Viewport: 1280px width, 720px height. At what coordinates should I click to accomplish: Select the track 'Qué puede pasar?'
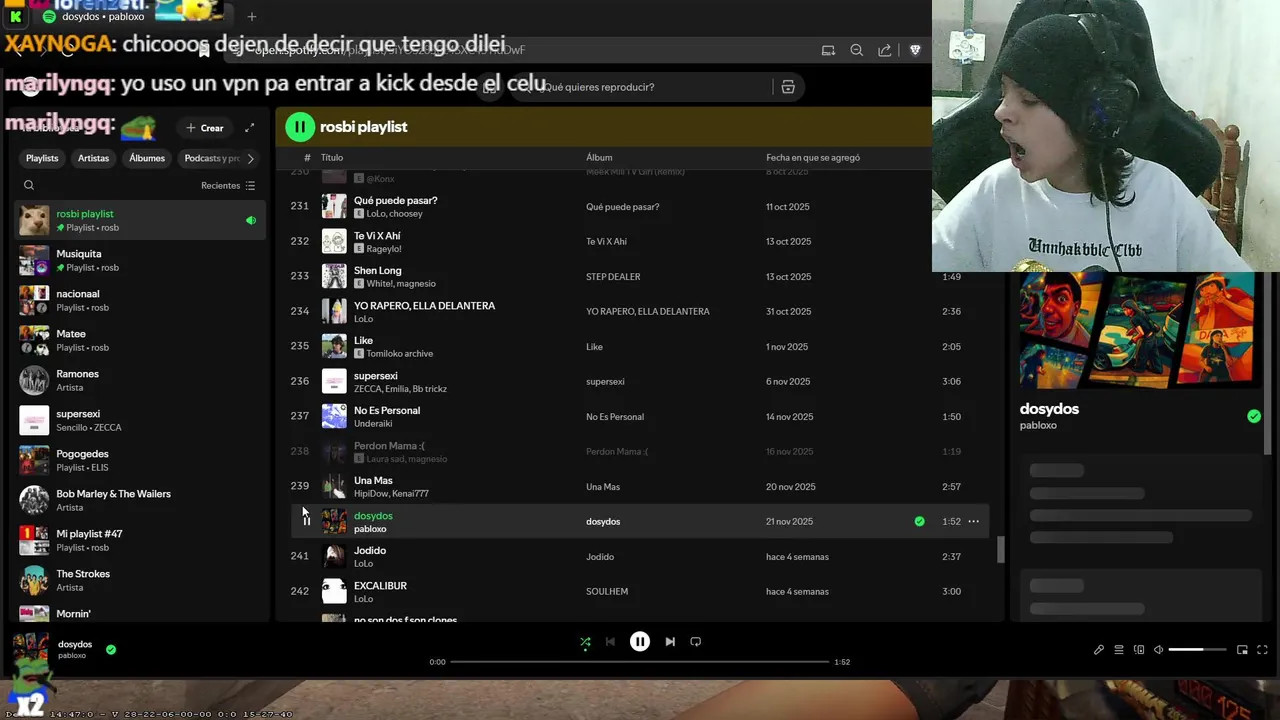point(395,200)
